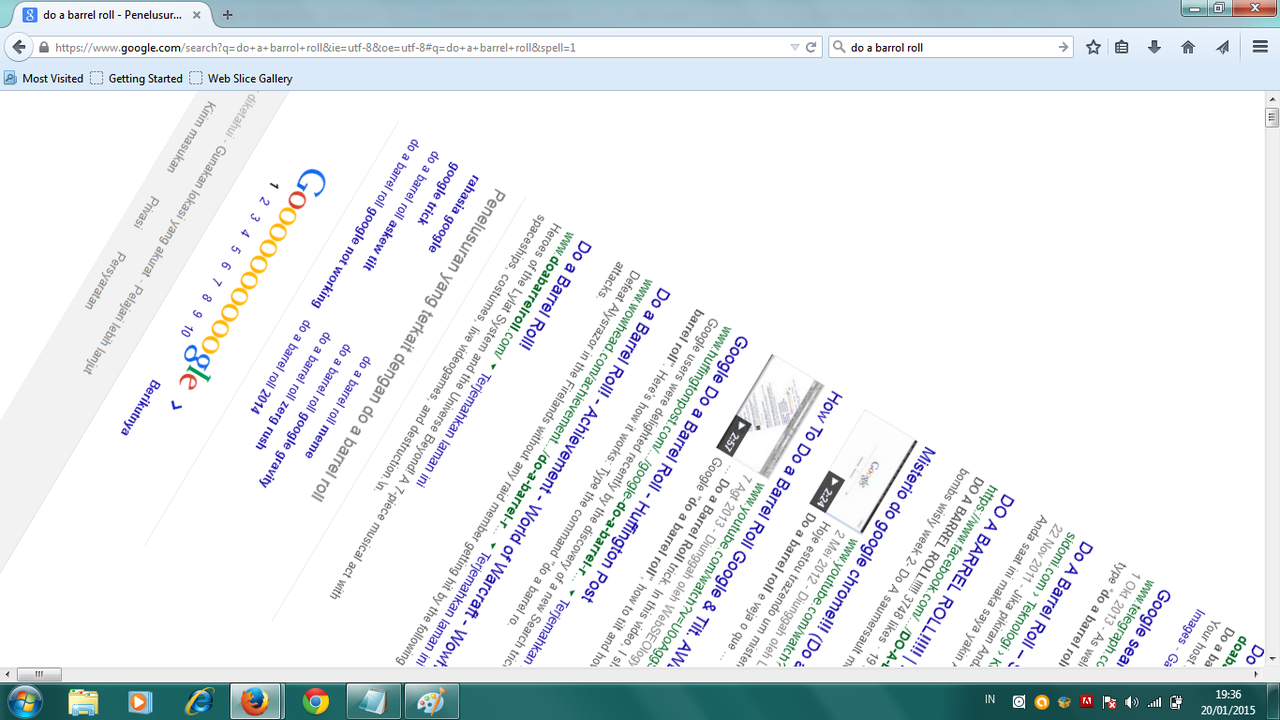Click the 19:36 clock and date
Viewport: 1280px width, 720px height.
[x=1227, y=702]
